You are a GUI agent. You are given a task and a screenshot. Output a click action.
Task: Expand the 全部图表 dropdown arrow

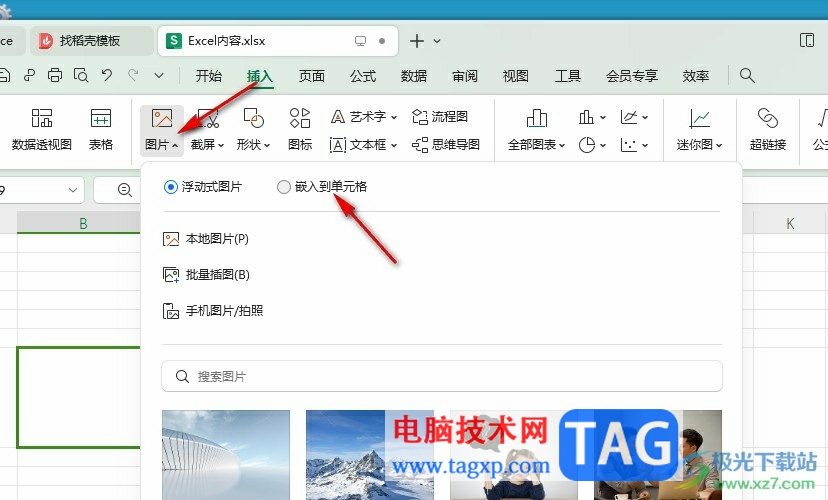[562, 145]
